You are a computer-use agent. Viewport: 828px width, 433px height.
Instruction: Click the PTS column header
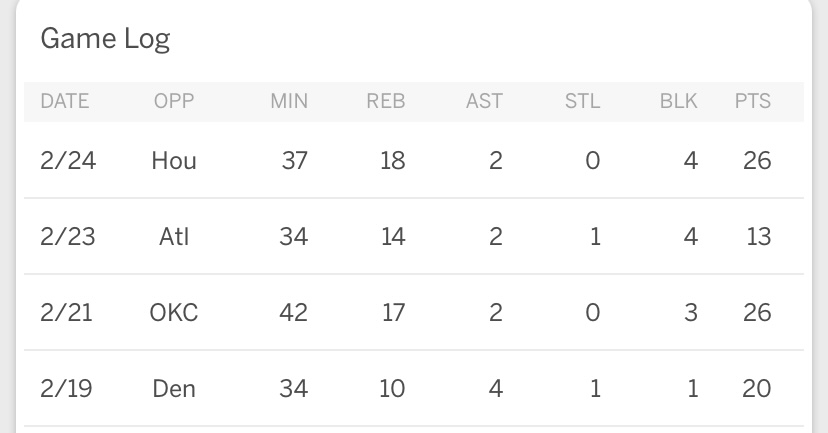pyautogui.click(x=753, y=101)
